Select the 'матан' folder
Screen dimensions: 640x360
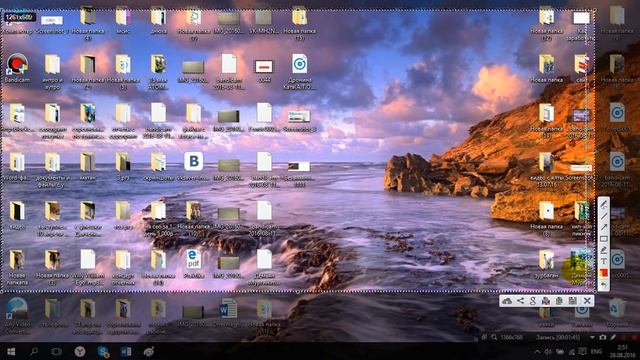[87, 166]
